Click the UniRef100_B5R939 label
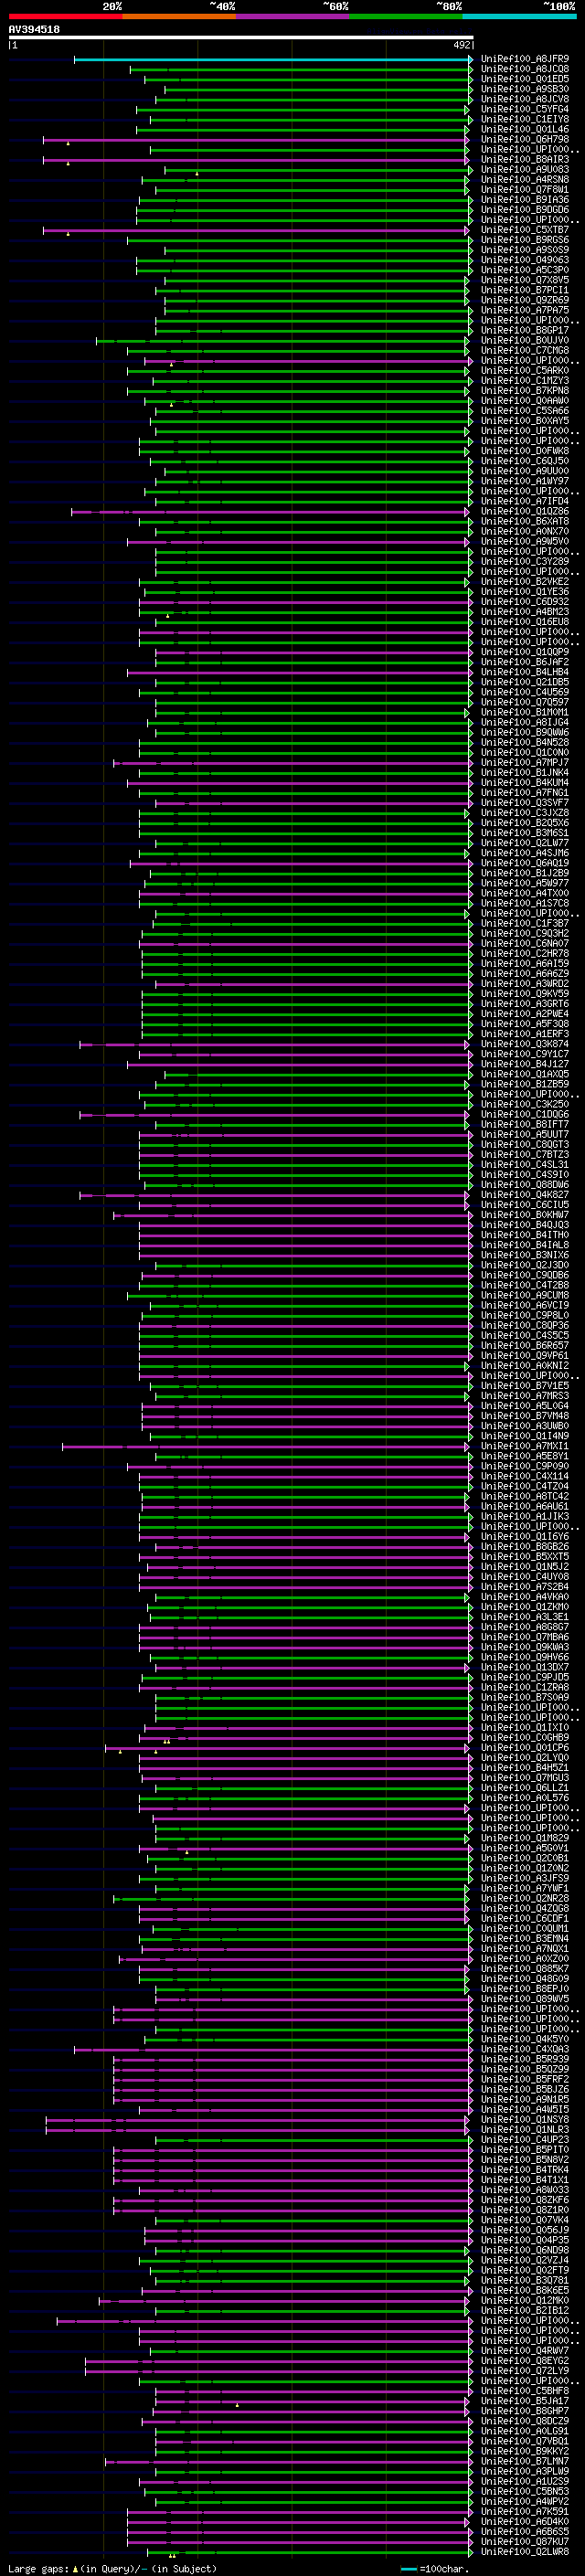 click(525, 2059)
